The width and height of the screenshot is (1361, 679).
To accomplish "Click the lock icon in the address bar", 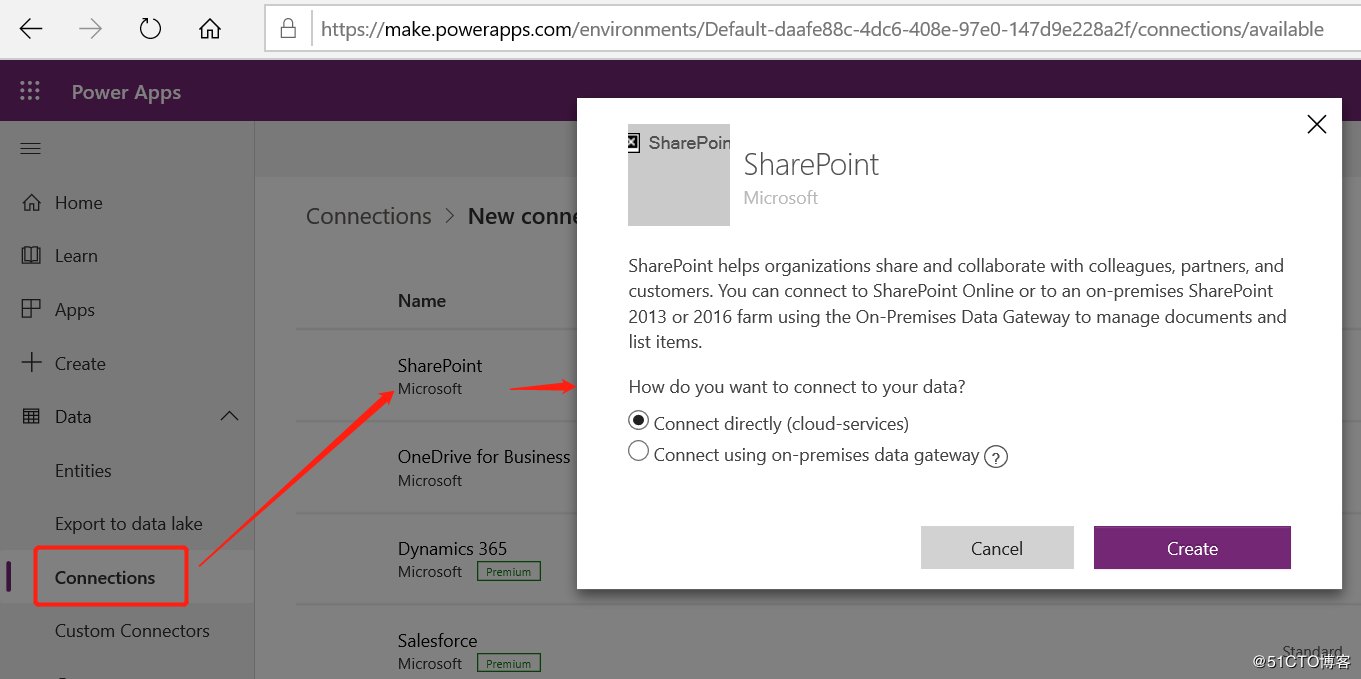I will point(288,29).
